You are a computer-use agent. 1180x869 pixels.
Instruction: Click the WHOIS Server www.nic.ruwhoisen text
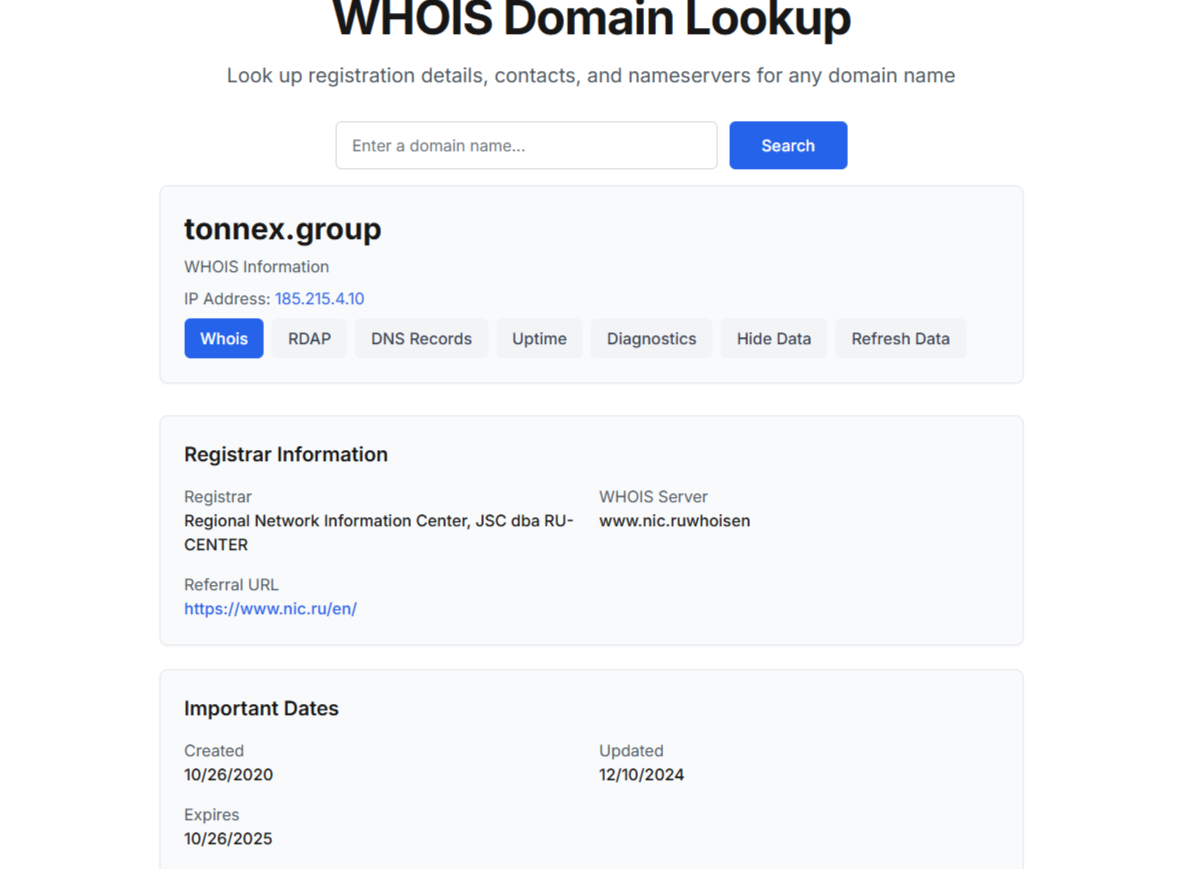pyautogui.click(x=674, y=520)
